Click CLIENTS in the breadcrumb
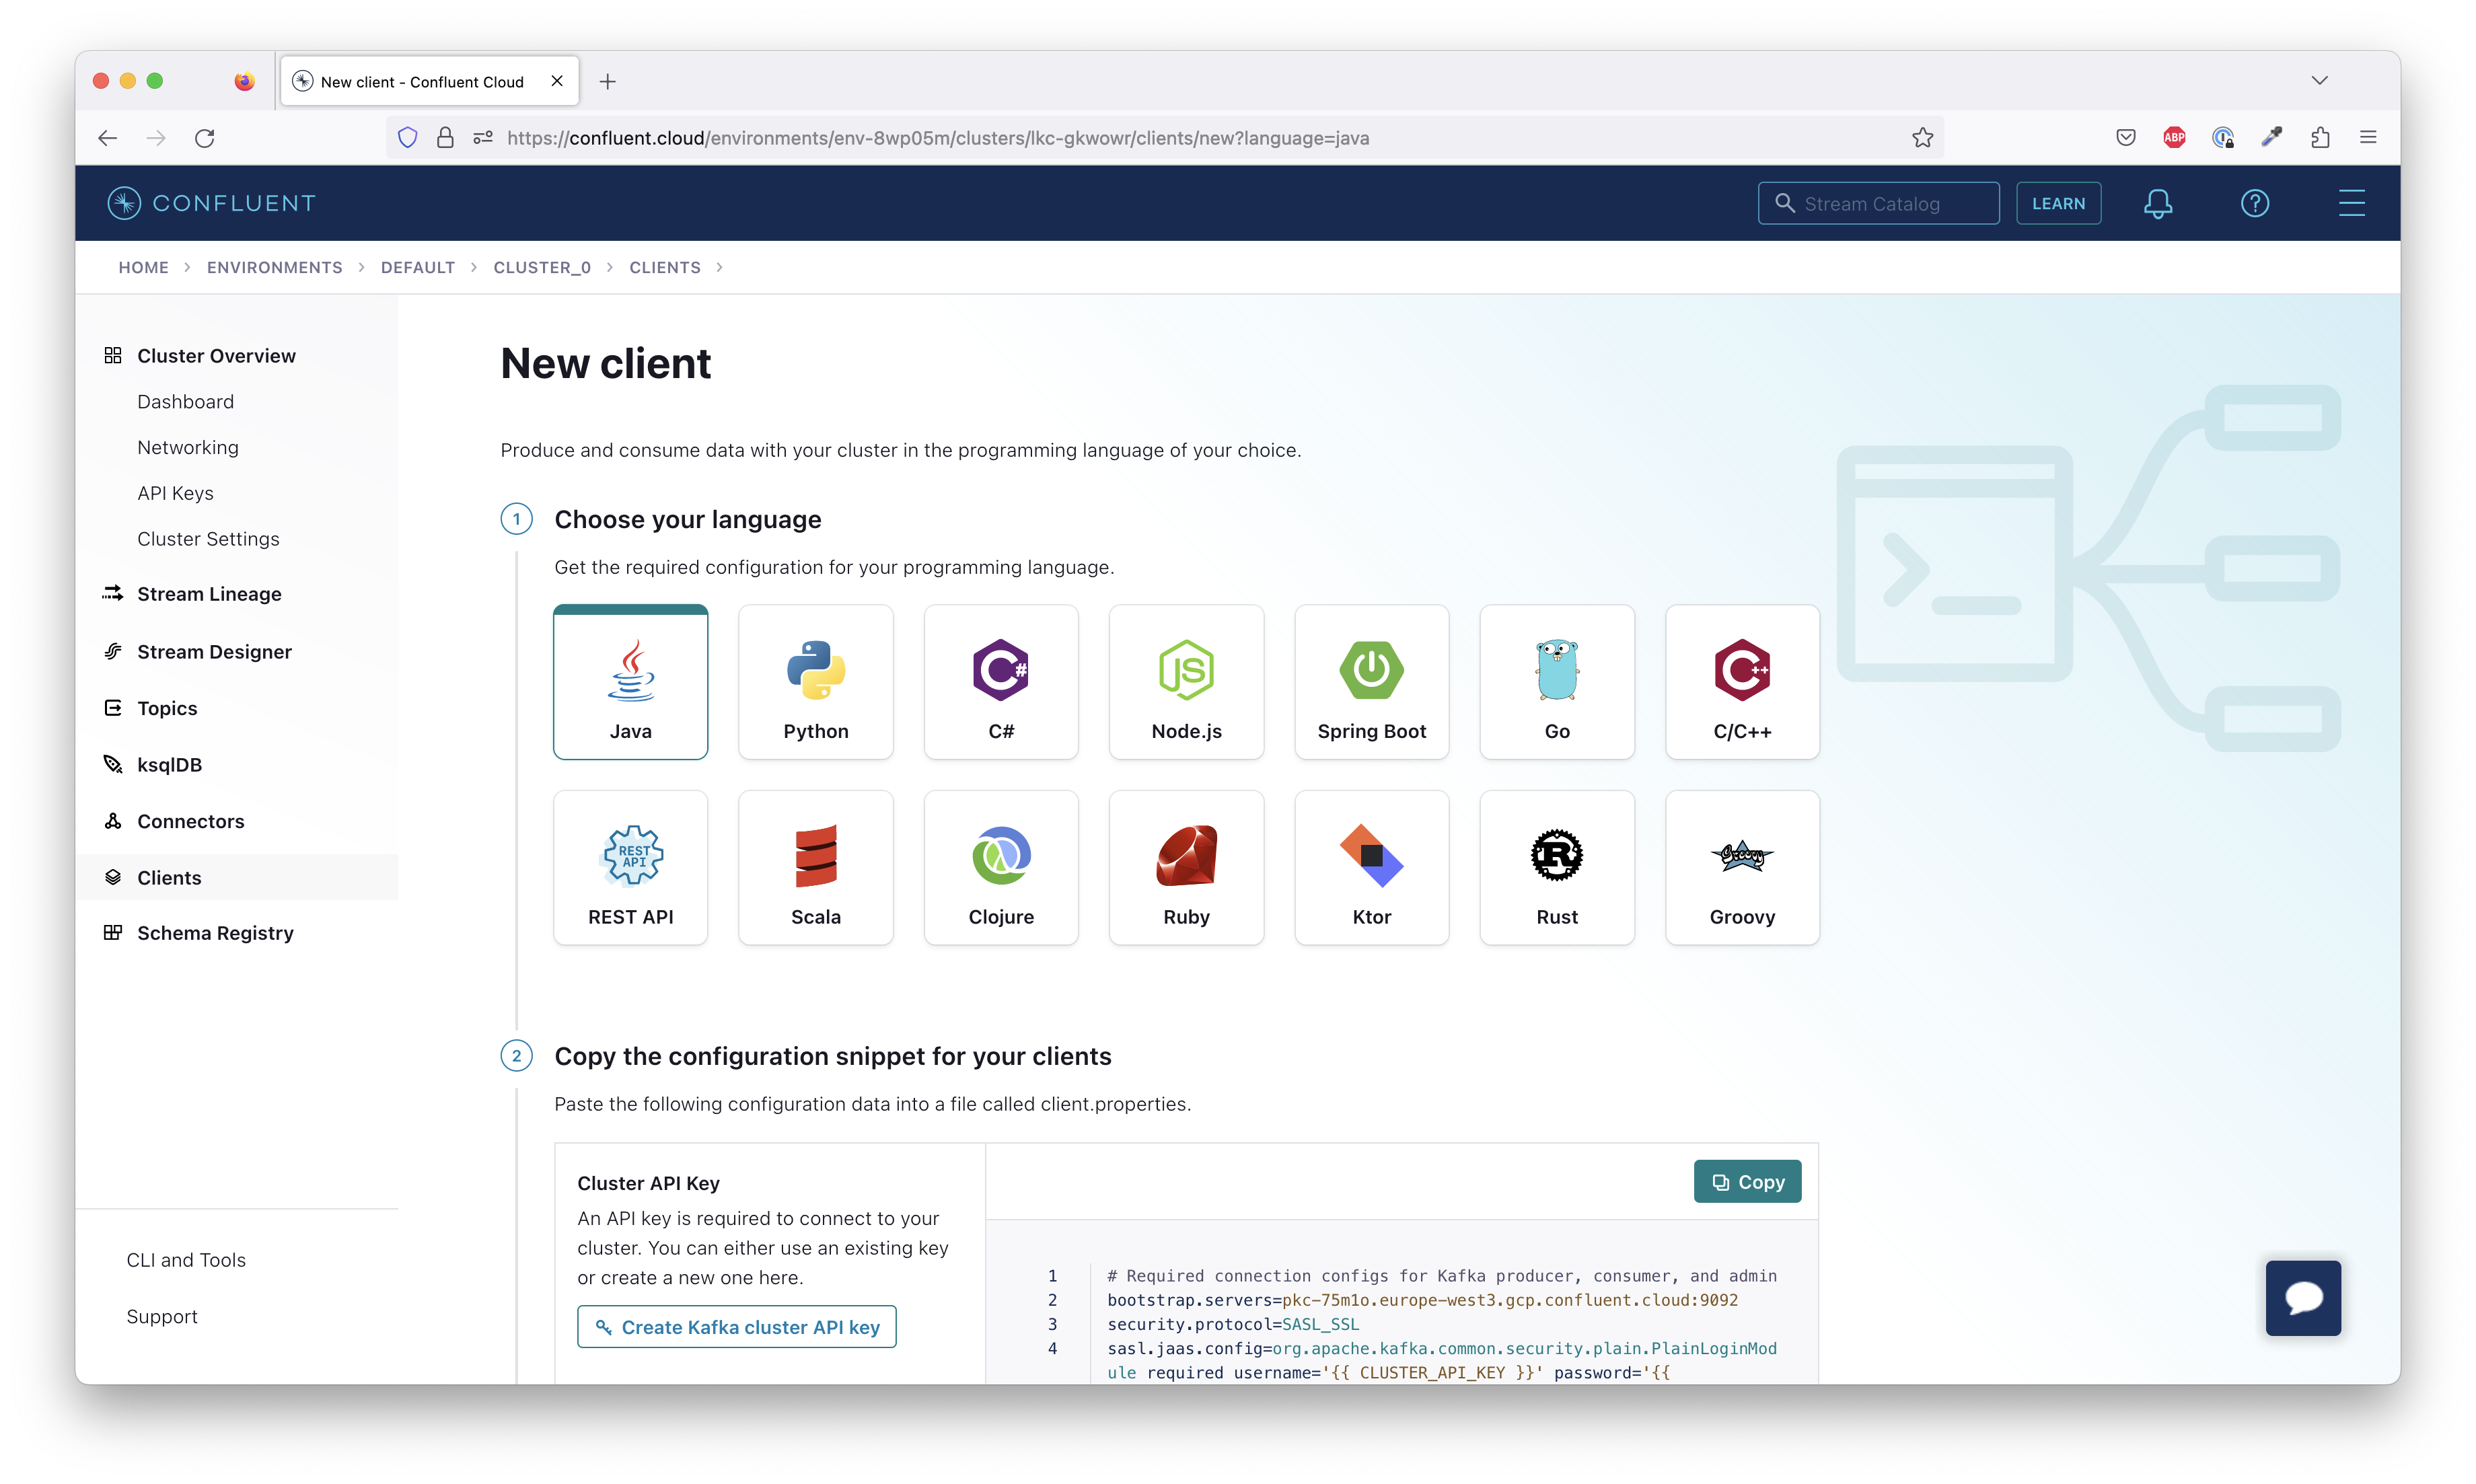This screenshot has height=1484, width=2476. (664, 268)
